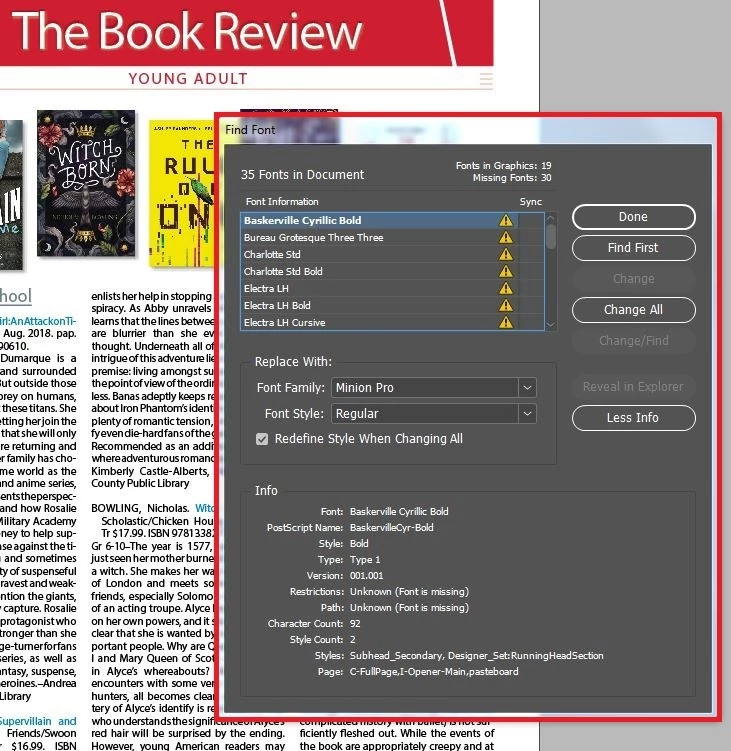Click warning icon in Charlotte Std row
This screenshot has width=731, height=751.
click(506, 255)
